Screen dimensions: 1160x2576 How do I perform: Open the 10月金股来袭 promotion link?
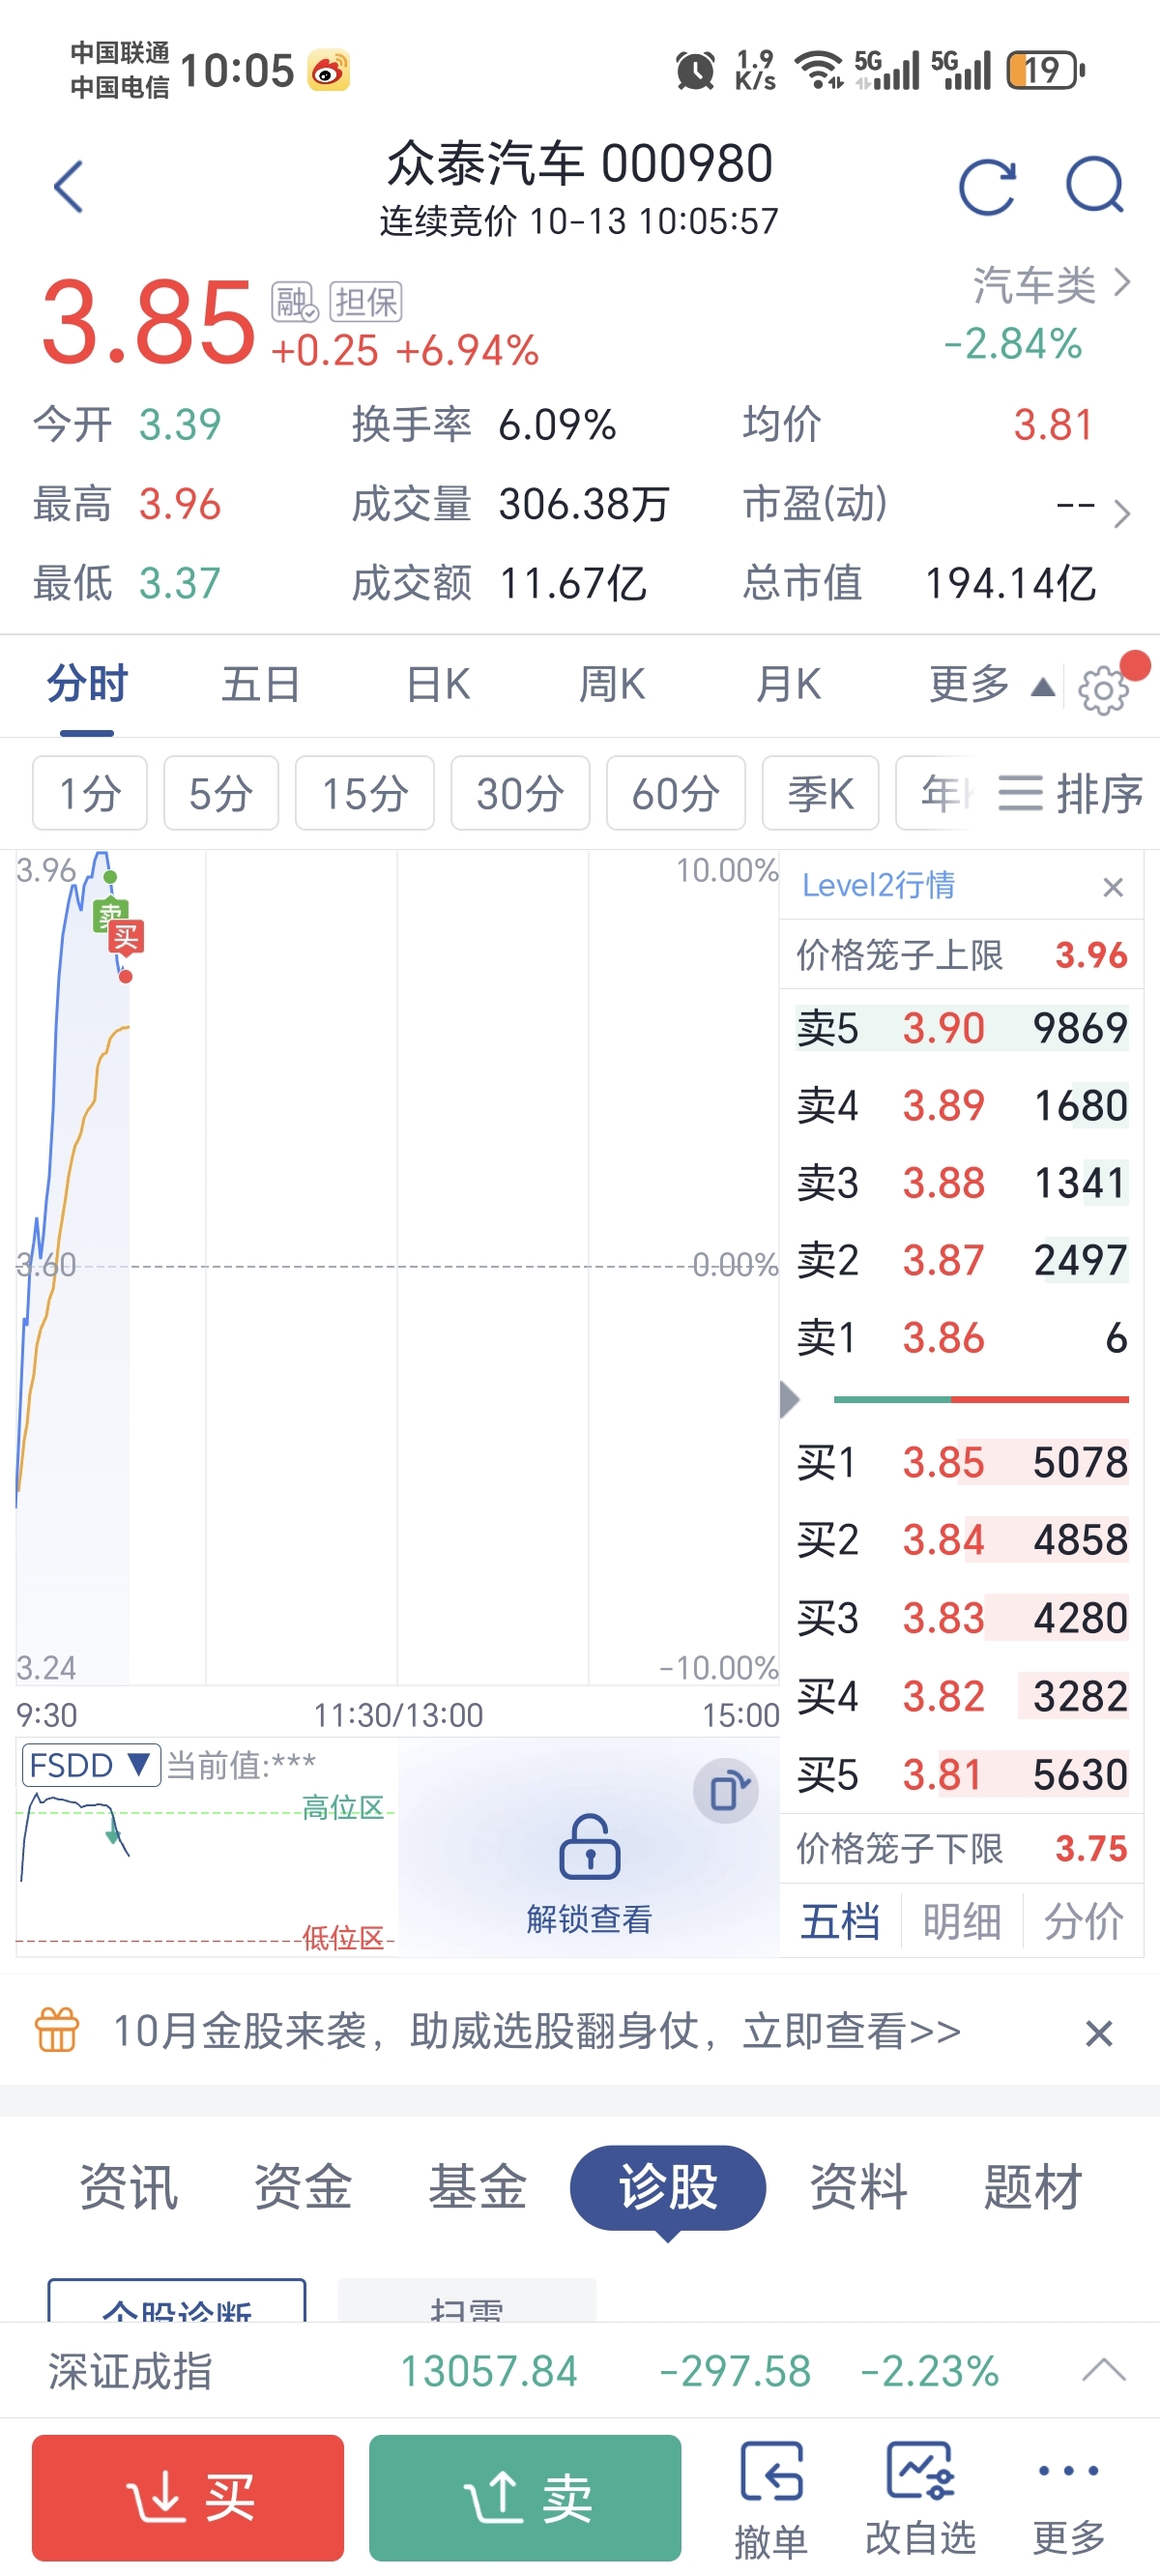point(537,2031)
